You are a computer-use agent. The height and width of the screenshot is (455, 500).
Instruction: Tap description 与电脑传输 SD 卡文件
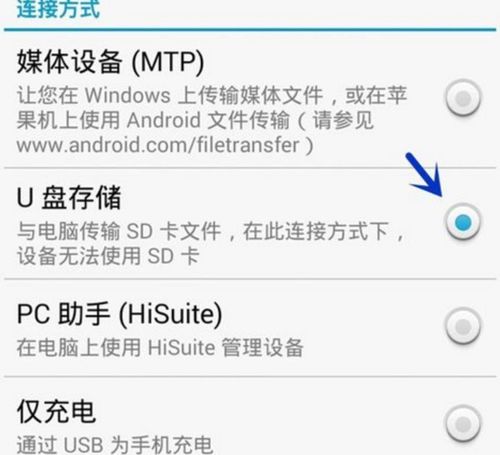[x=119, y=231]
